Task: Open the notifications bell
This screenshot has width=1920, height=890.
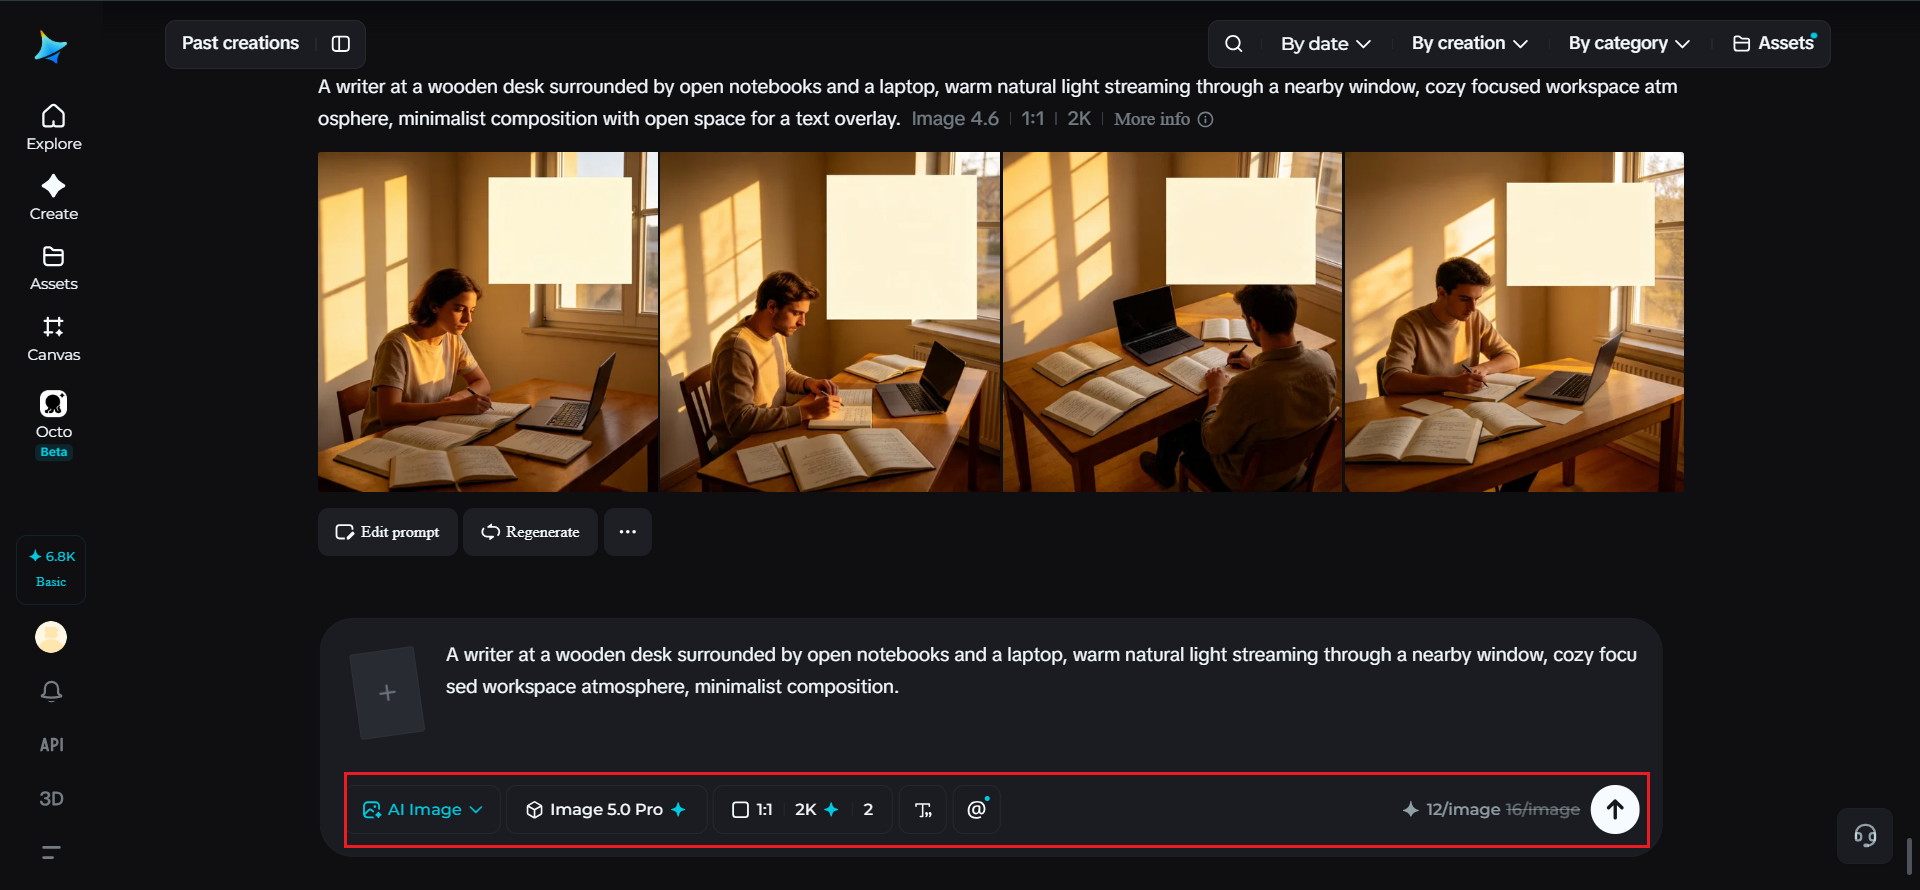Action: coord(51,691)
